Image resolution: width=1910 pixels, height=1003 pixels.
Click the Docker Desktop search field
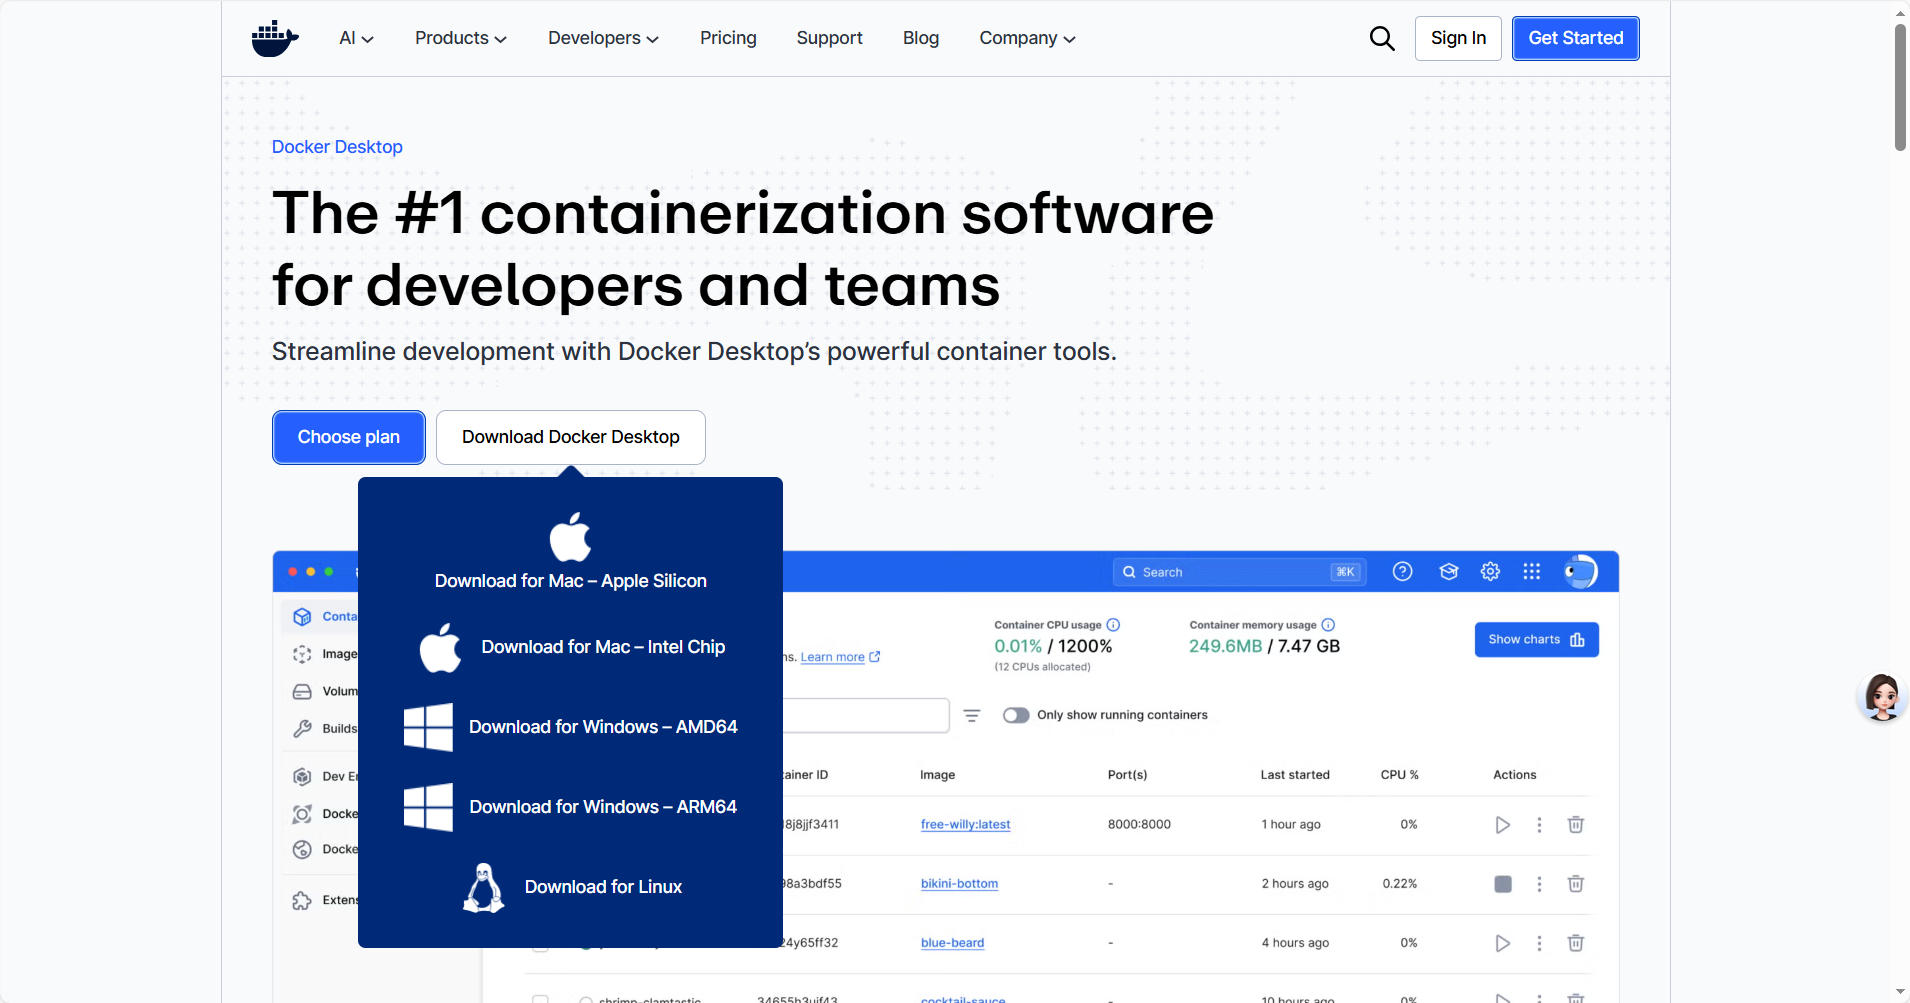[1238, 572]
